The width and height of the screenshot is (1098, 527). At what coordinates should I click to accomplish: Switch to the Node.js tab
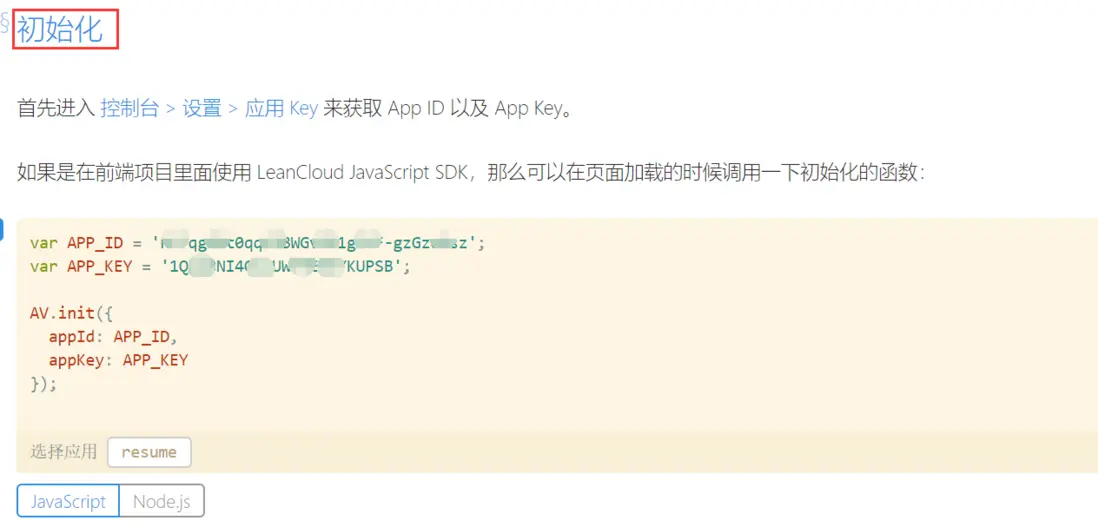point(161,501)
